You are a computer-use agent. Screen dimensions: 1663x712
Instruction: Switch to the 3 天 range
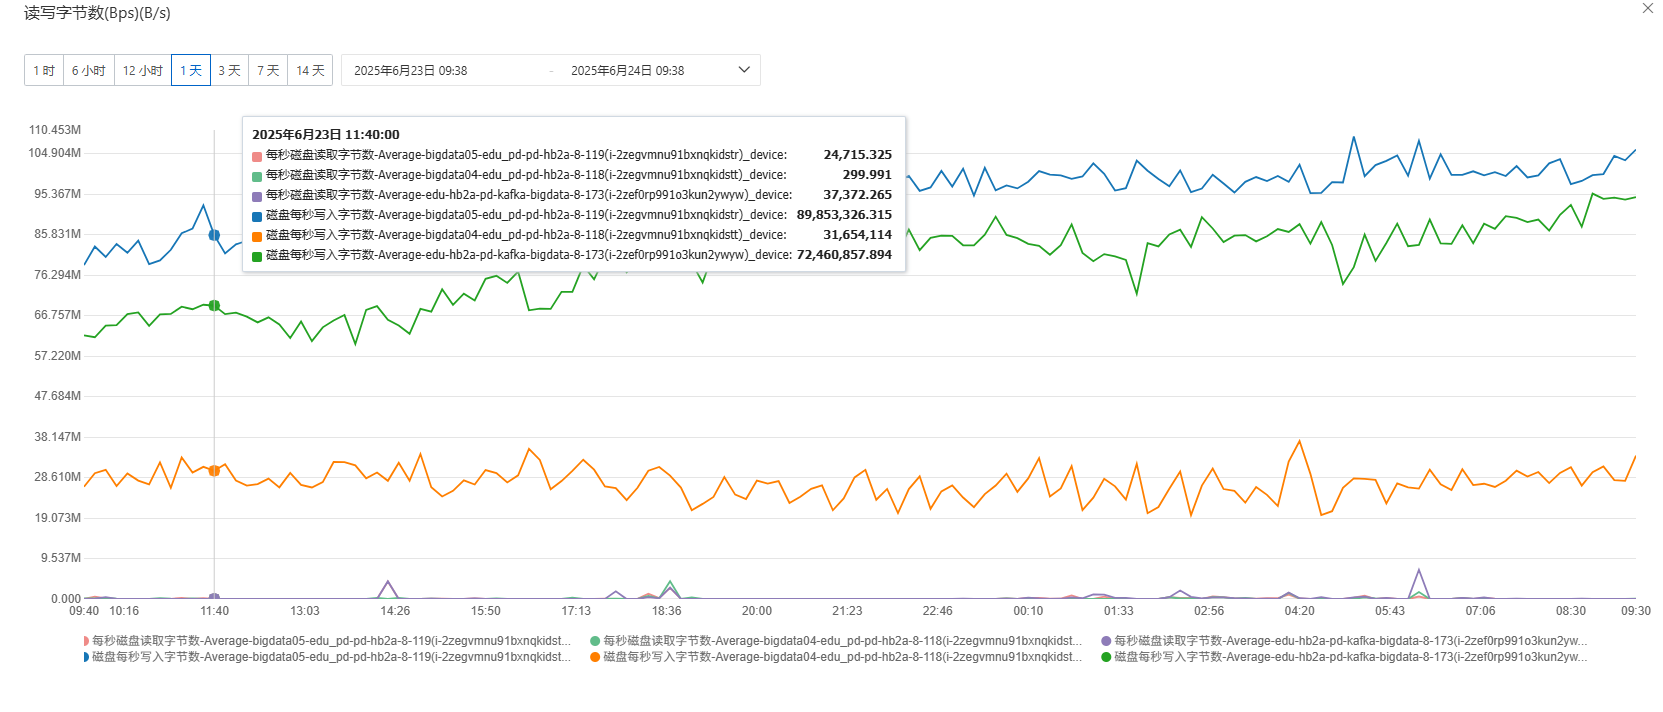[x=229, y=70]
